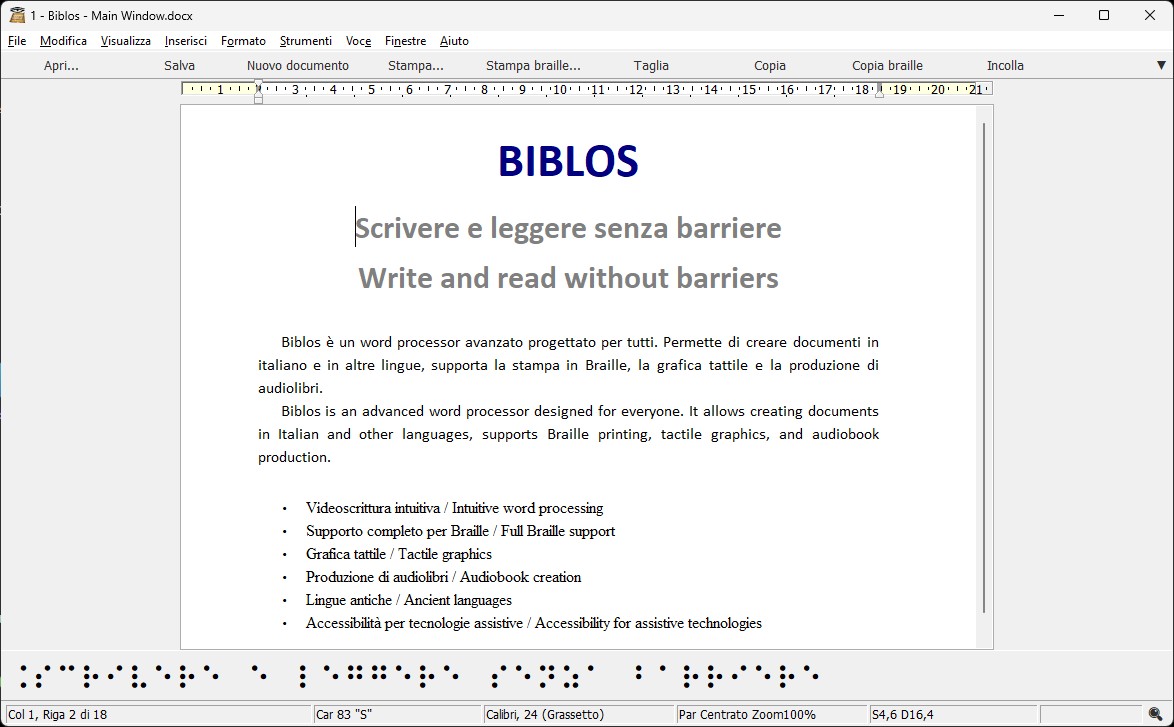Open the Modifica menu
This screenshot has width=1174, height=727.
coord(63,41)
